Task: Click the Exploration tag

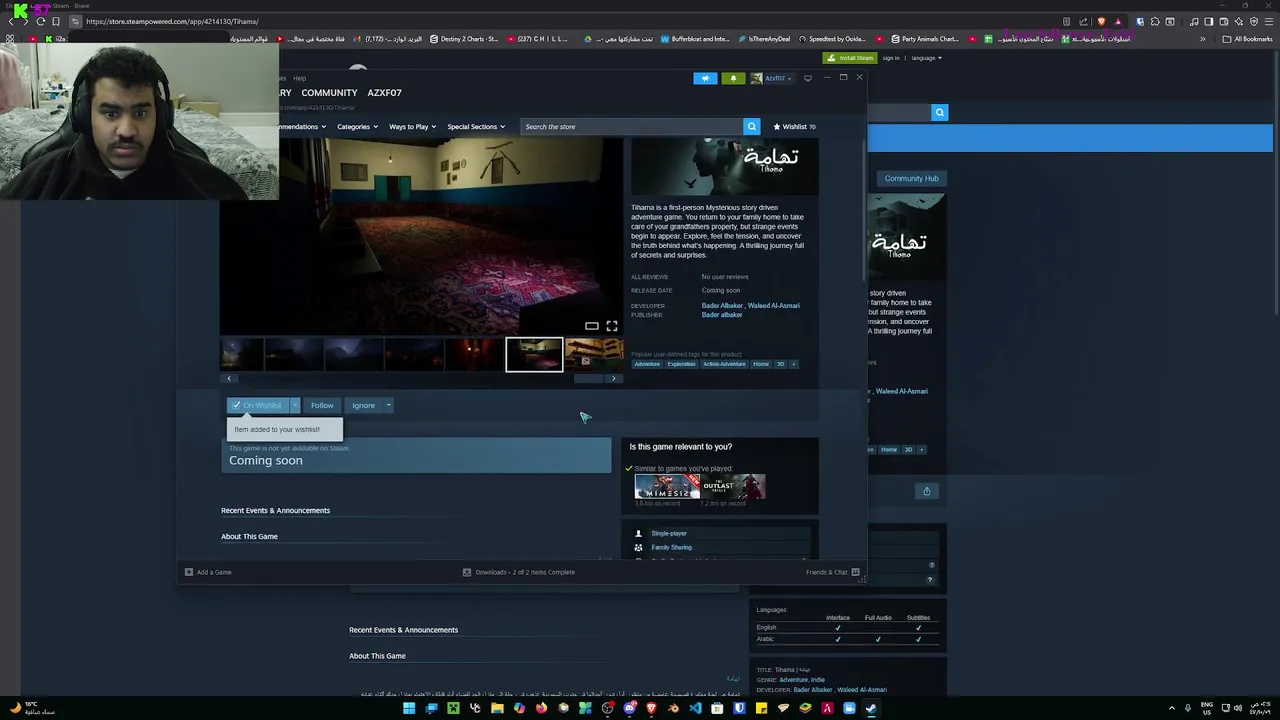Action: click(x=681, y=364)
